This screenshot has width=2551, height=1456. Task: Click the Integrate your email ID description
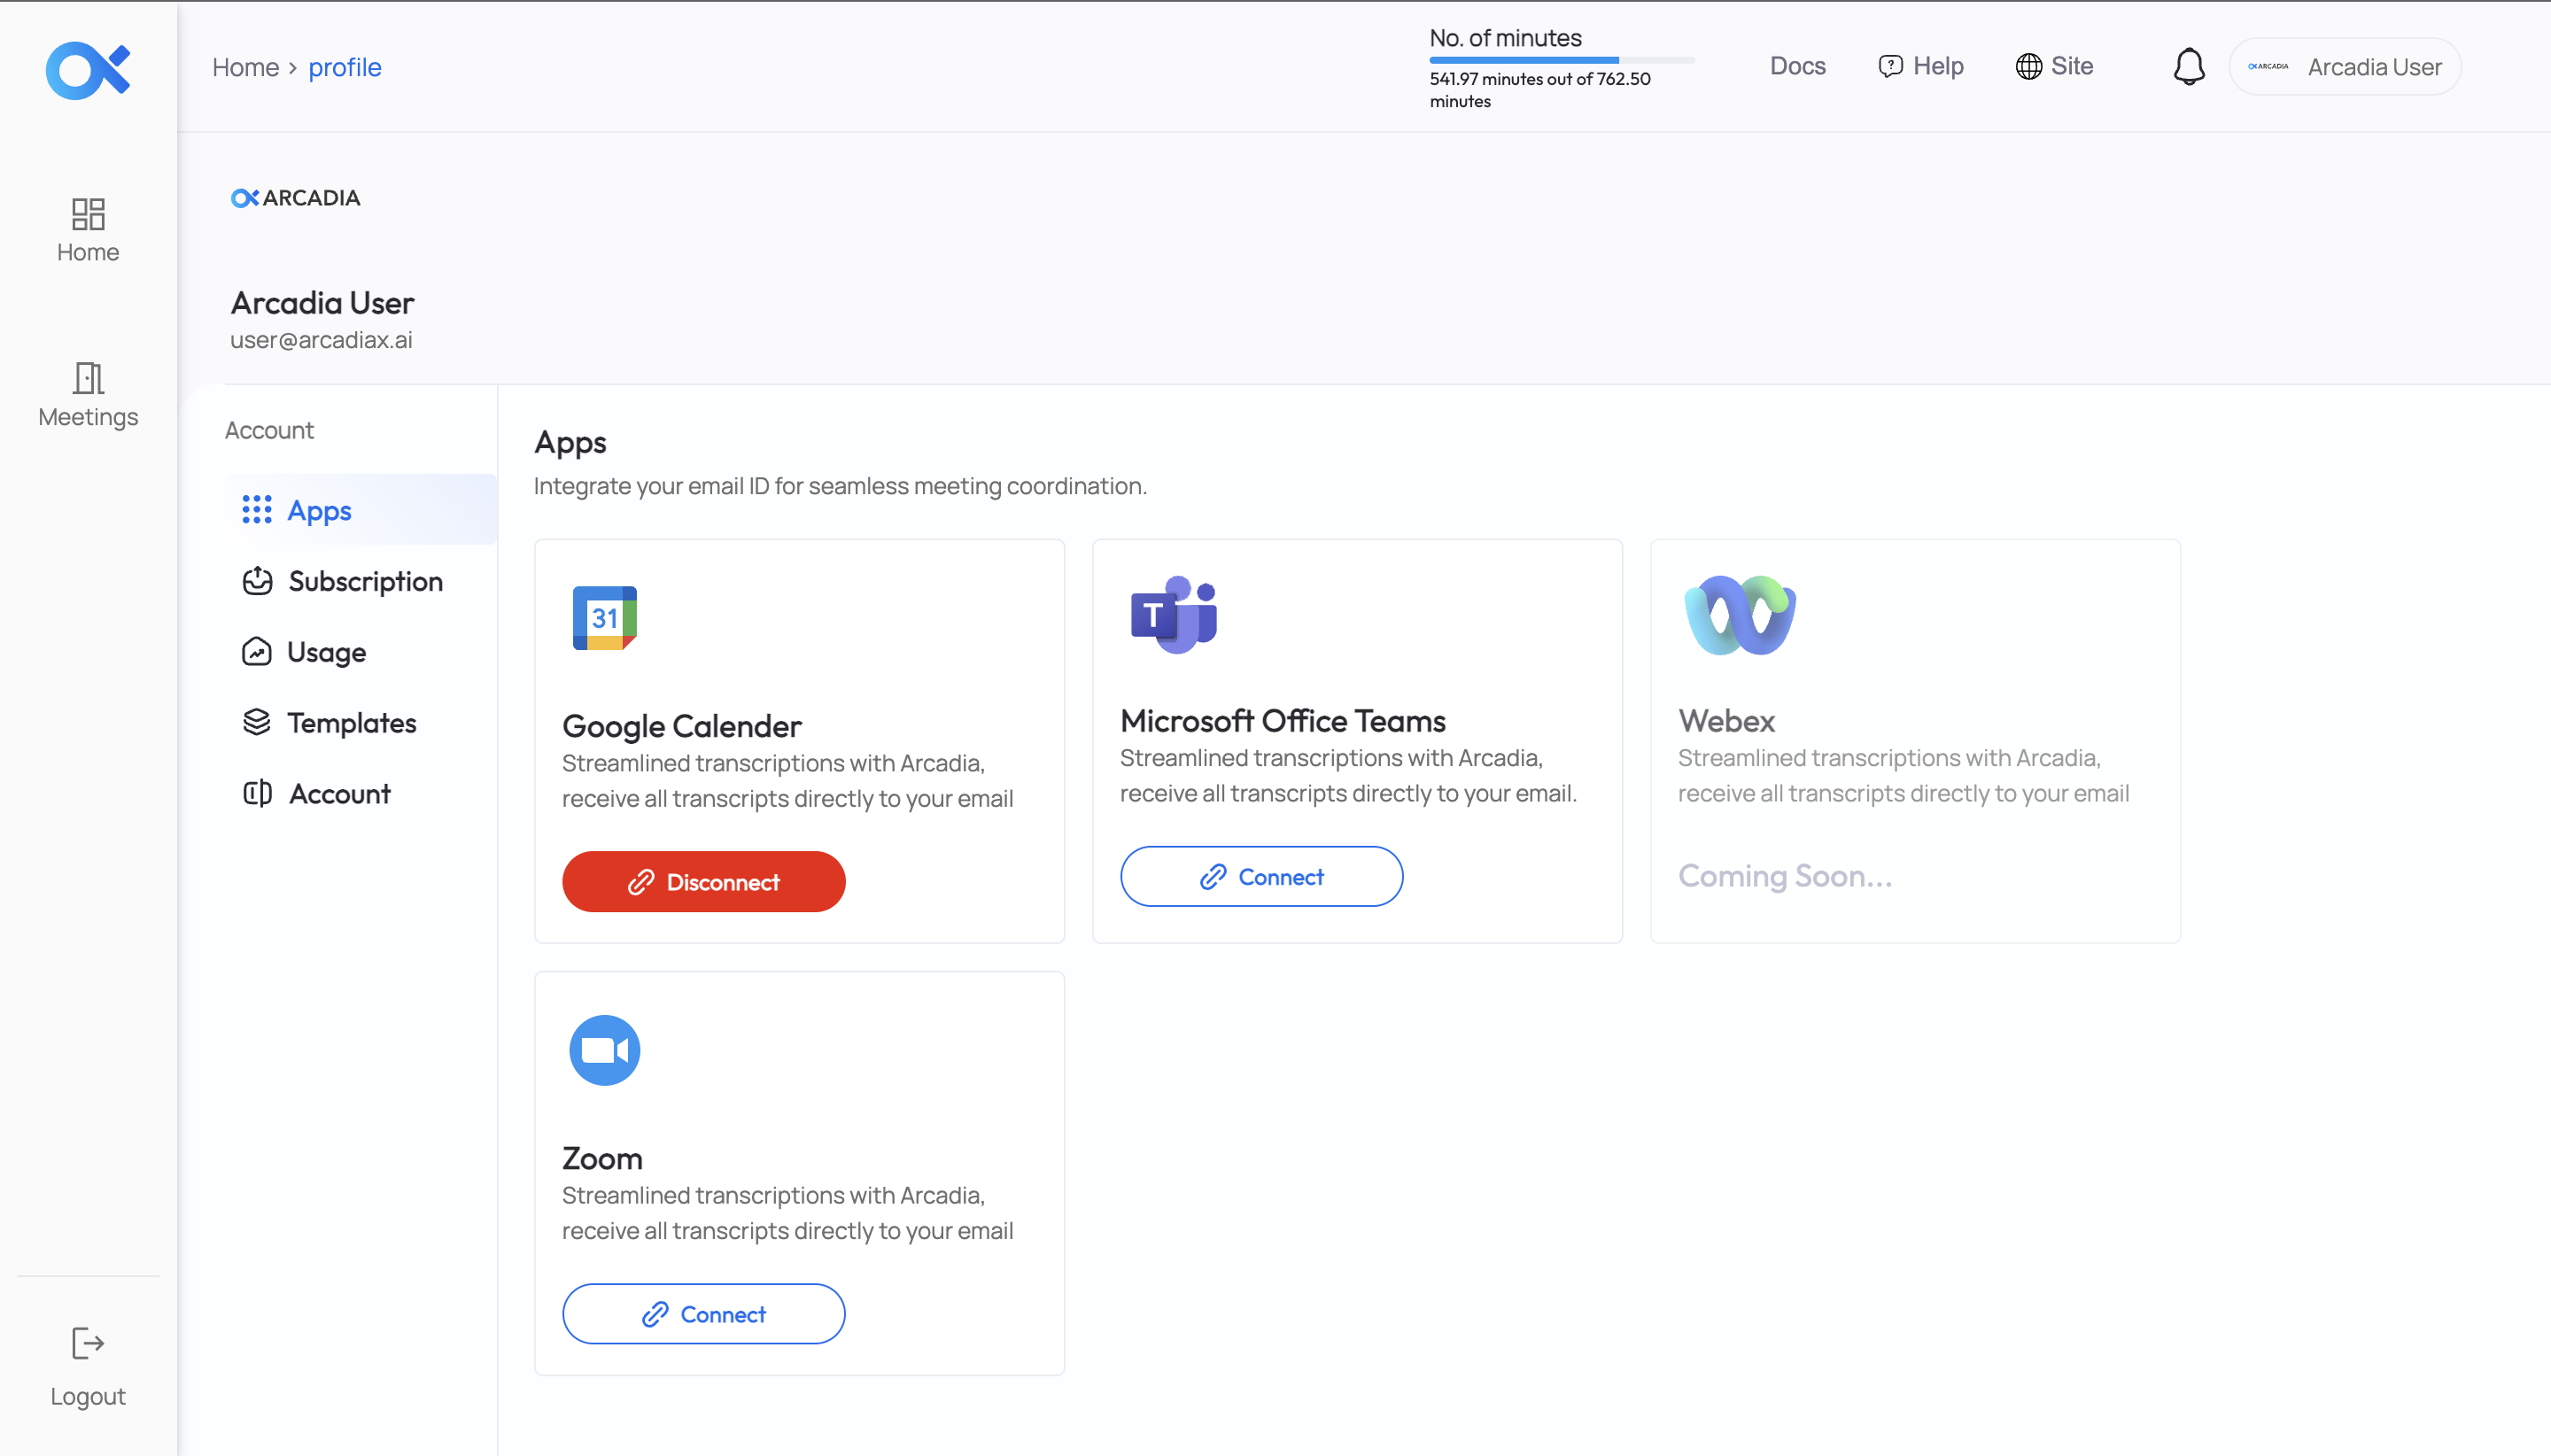coord(840,485)
